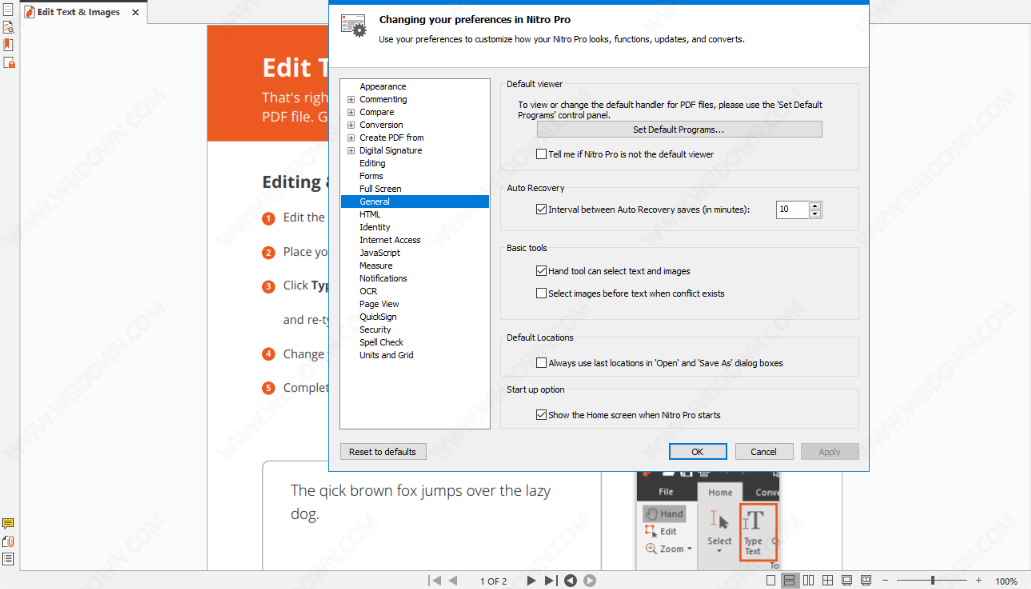Switch to continuous page view

pos(789,580)
